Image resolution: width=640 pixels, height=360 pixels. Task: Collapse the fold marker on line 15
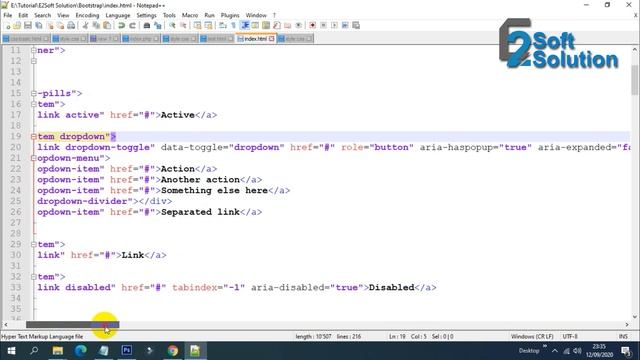(x=33, y=93)
